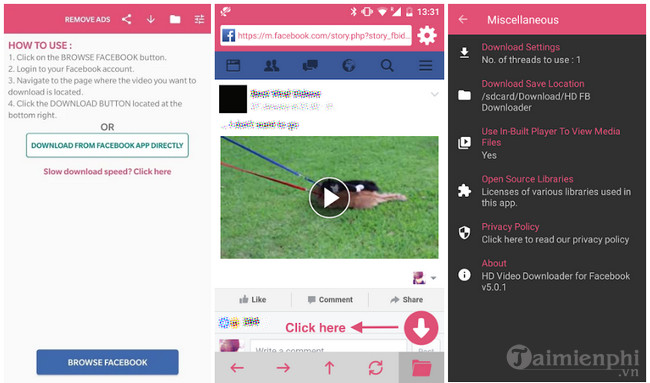Click 'HD Video Downloader for Facebook v5.0.1' text
Image resolution: width=650 pixels, height=383 pixels.
(555, 281)
